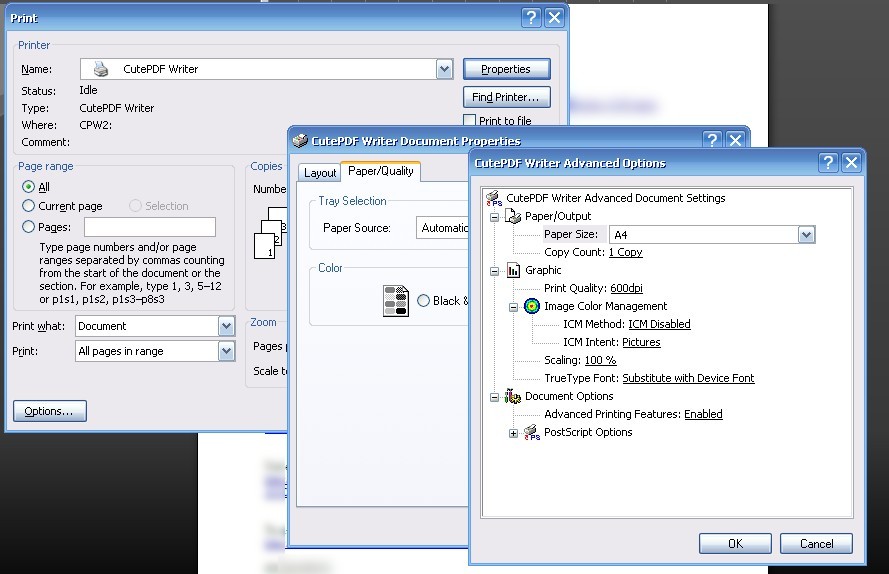Click the 100 % Scaling value

(x=600, y=360)
